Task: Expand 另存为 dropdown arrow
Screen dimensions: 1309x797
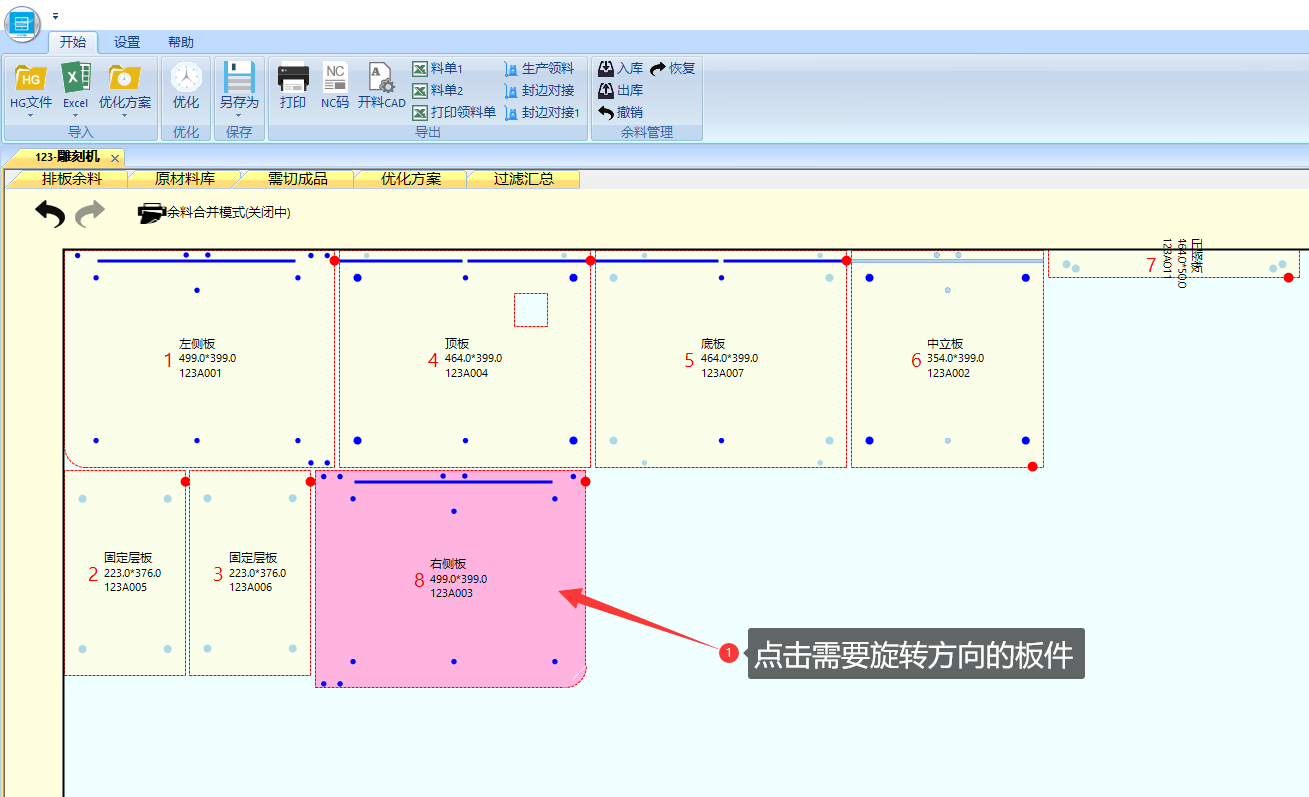Action: [x=239, y=115]
